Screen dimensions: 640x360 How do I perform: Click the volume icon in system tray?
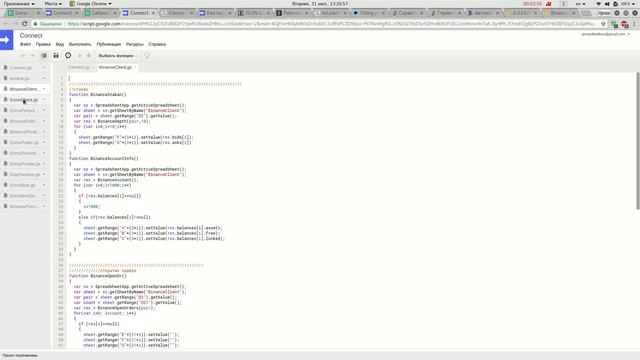pos(607,4)
